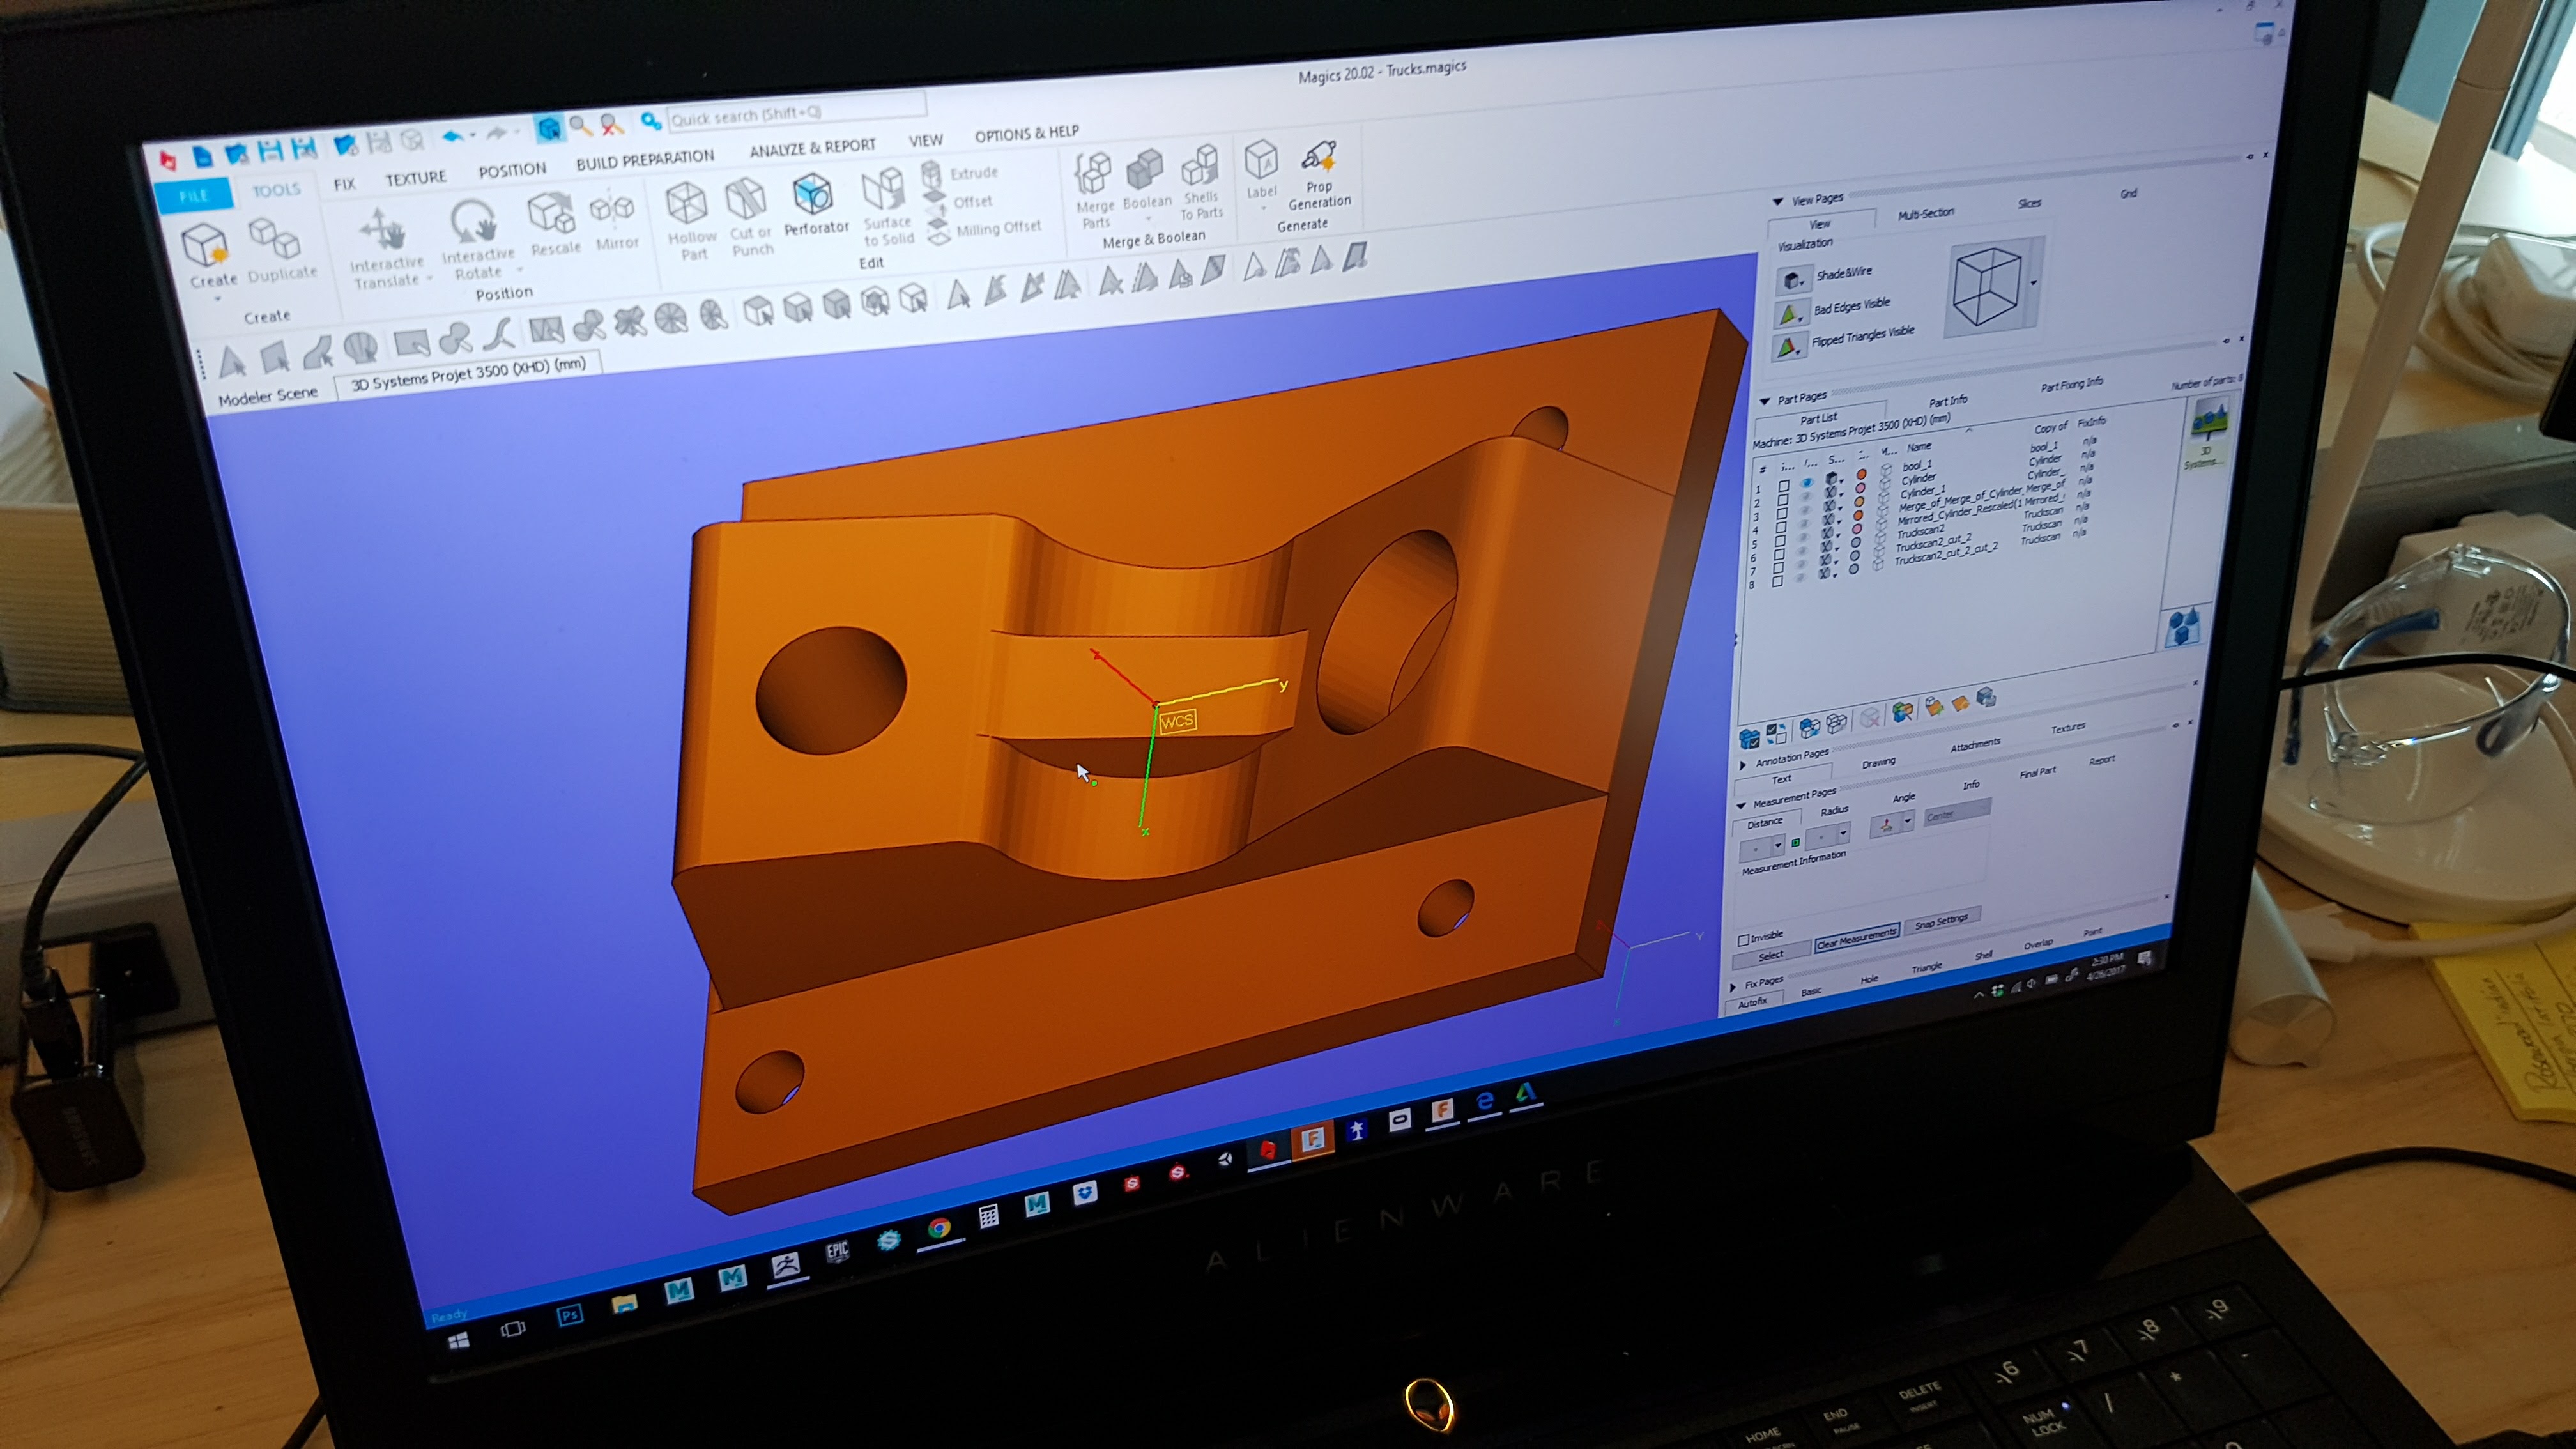
Task: Click the red Magics logo icon
Action: click(x=168, y=161)
